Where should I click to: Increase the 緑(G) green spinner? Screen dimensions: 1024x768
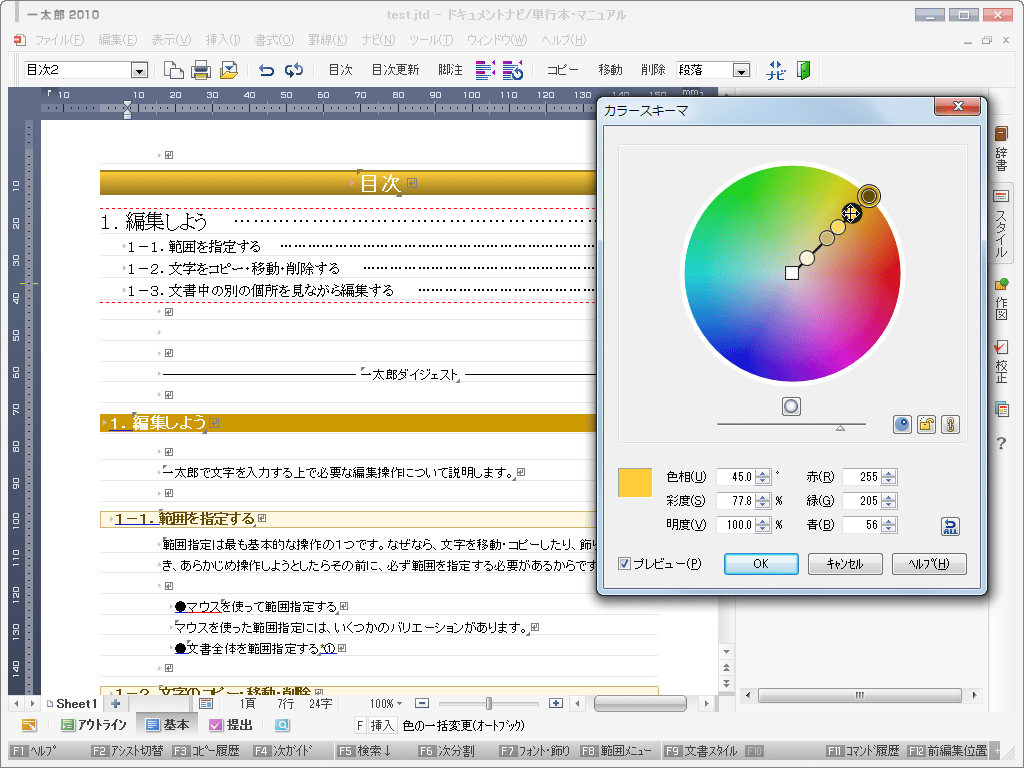888,497
